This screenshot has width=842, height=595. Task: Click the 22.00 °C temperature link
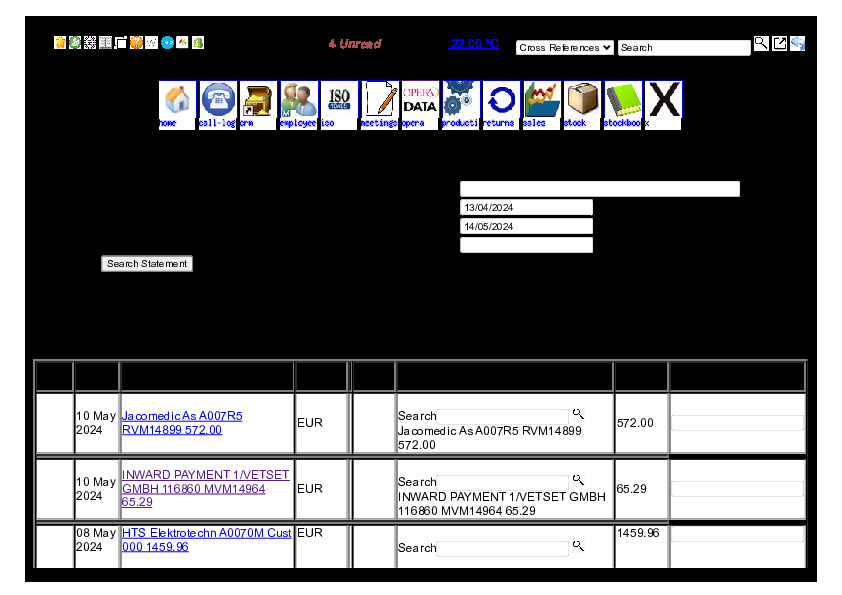[x=473, y=44]
